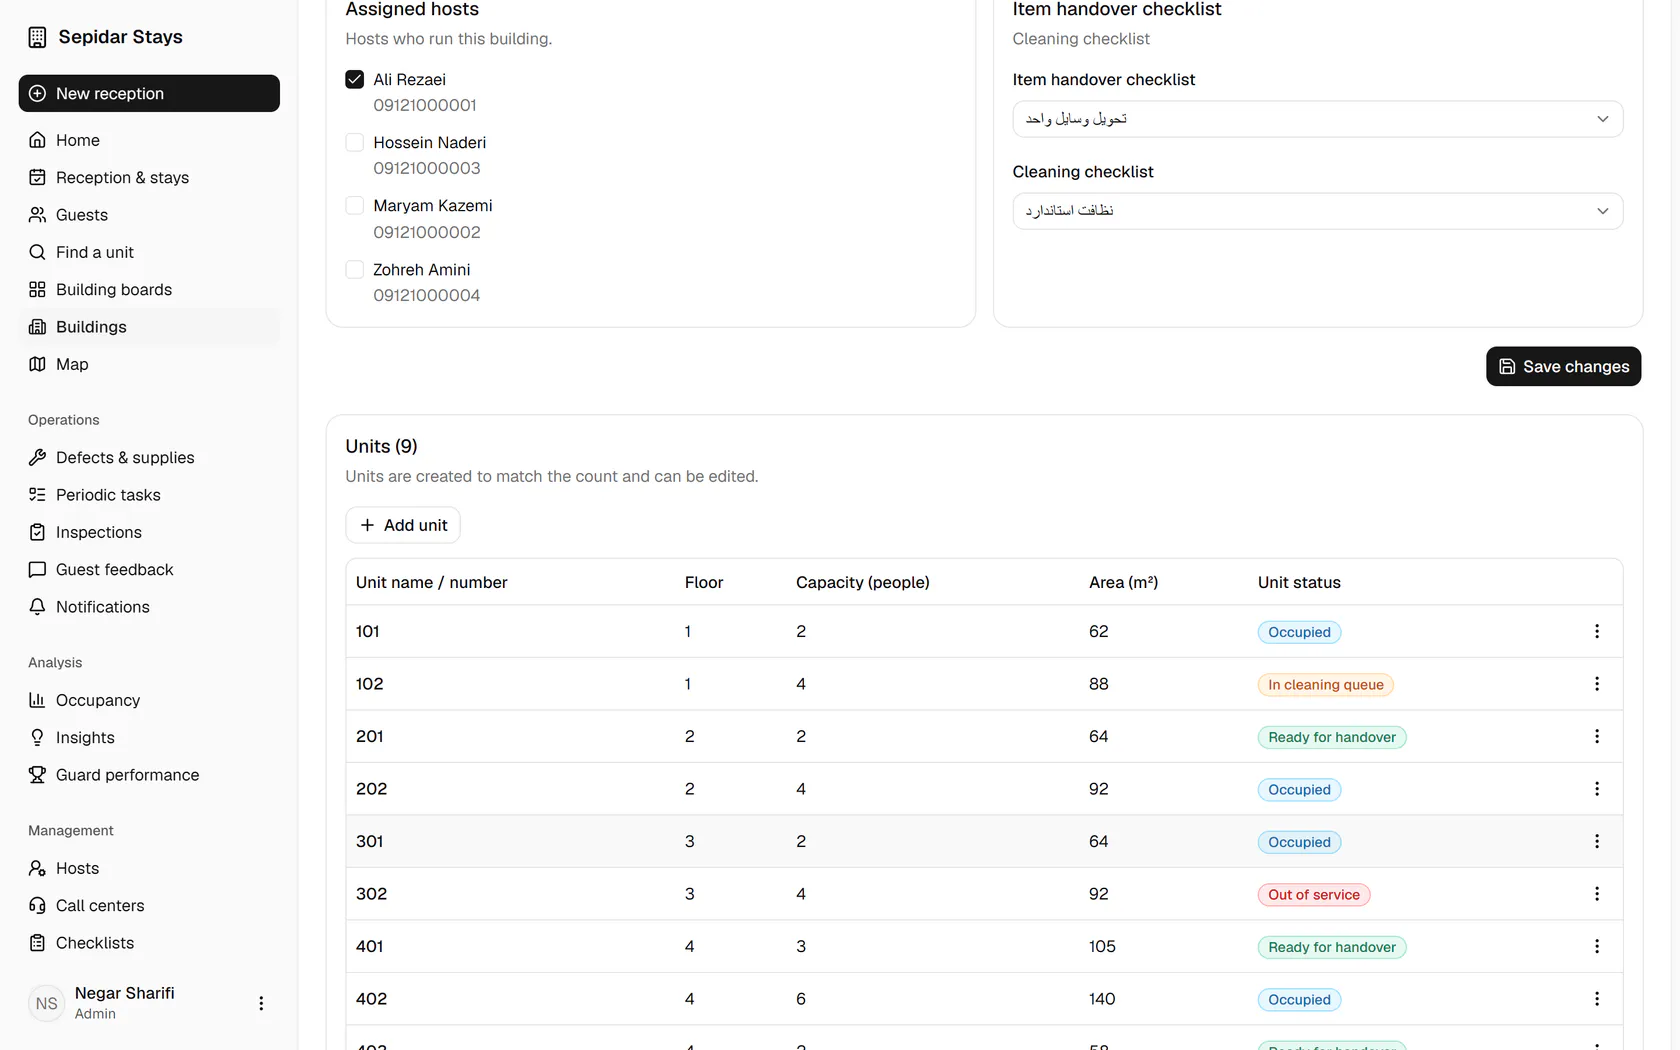Click the Occupied badge in unit 202 row
This screenshot has height=1050, width=1680.
[1299, 790]
